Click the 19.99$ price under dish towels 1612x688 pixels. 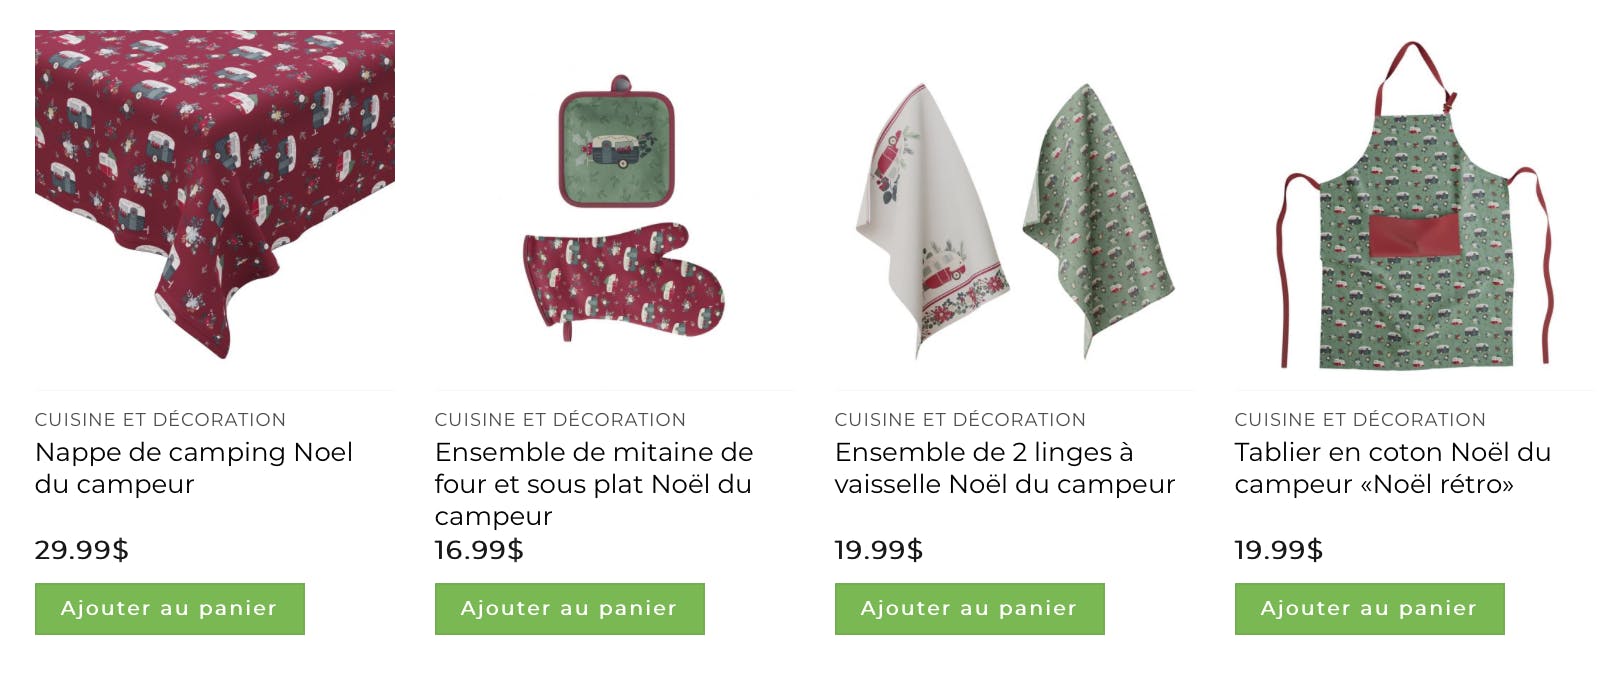click(x=879, y=550)
